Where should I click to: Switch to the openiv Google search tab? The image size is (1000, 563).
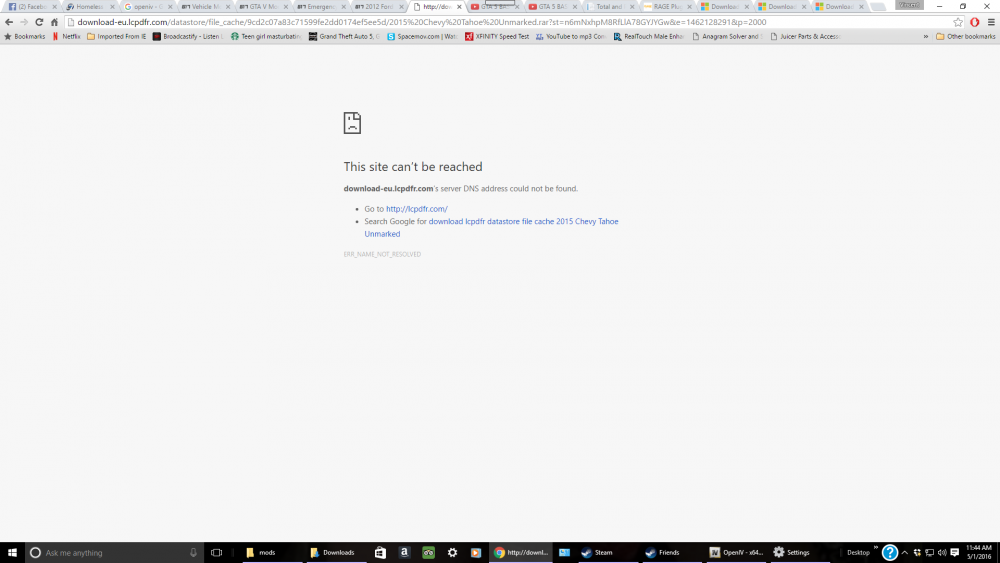[x=147, y=6]
